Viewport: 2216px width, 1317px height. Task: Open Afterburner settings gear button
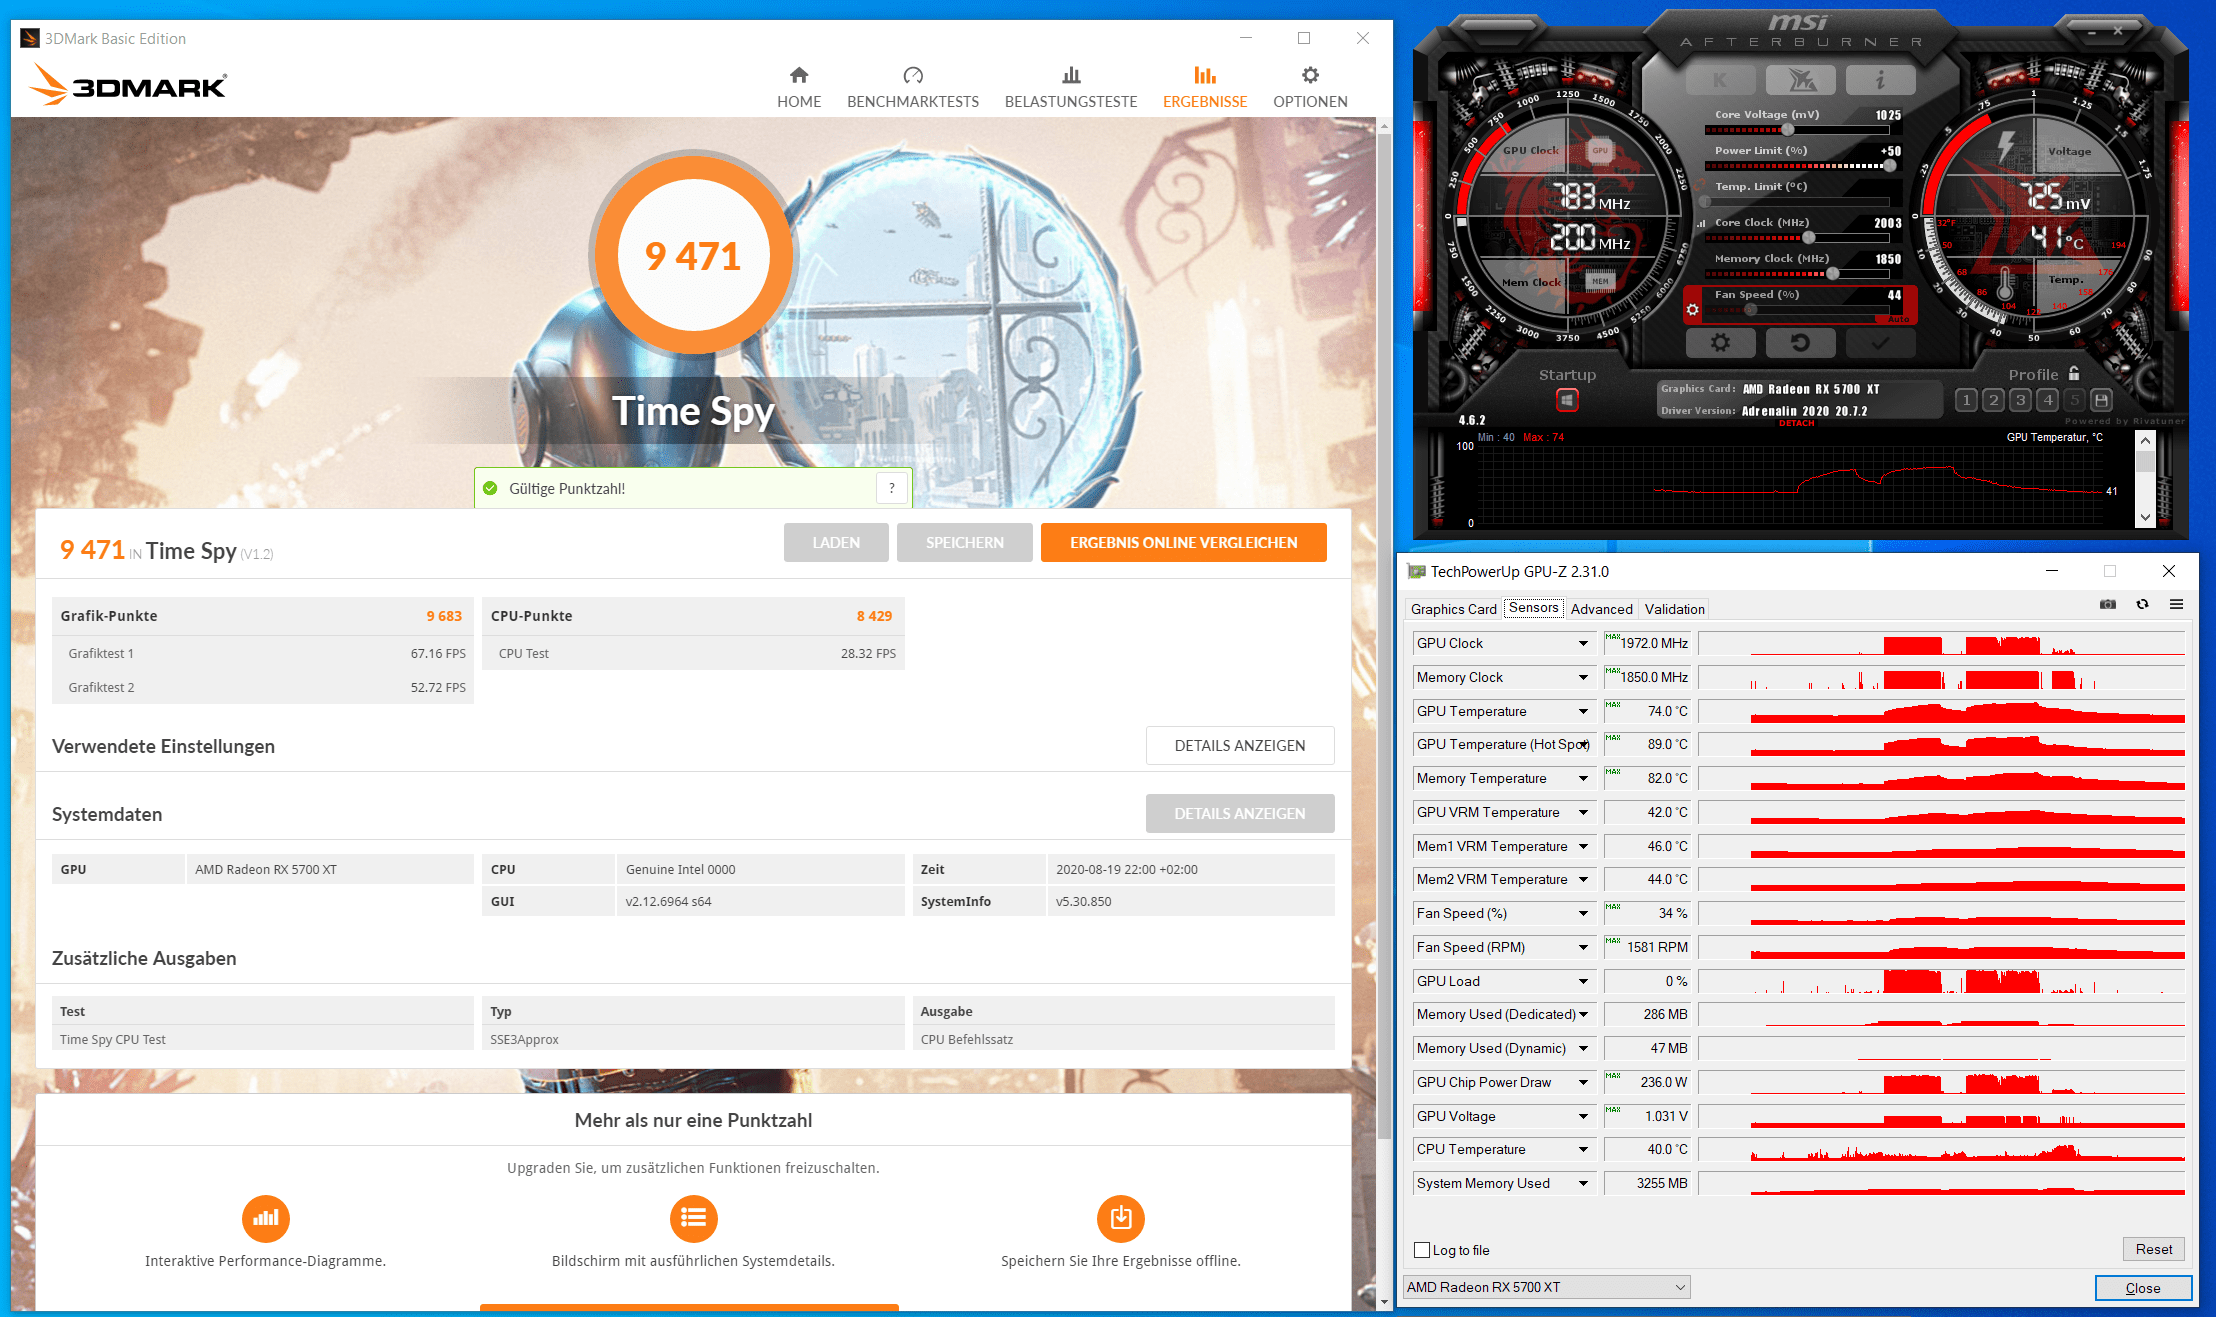click(x=1720, y=343)
